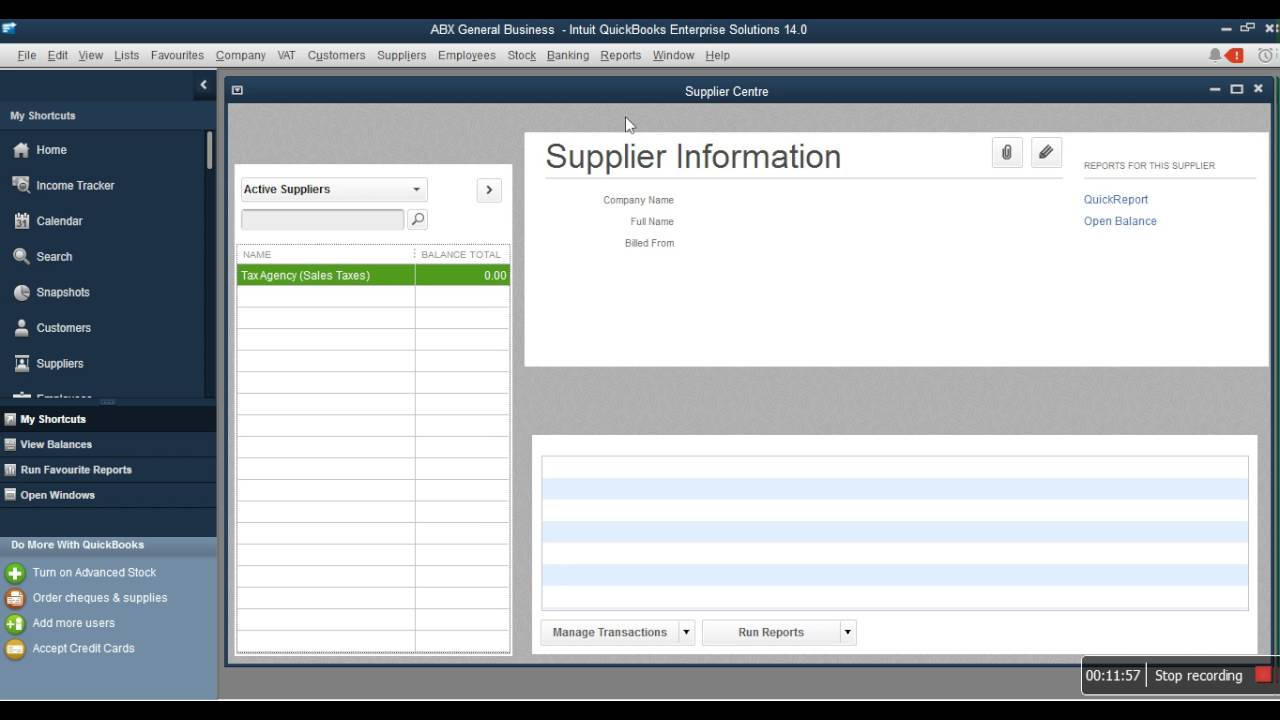Select the My Shortcuts tab
The width and height of the screenshot is (1280, 720).
(108, 419)
